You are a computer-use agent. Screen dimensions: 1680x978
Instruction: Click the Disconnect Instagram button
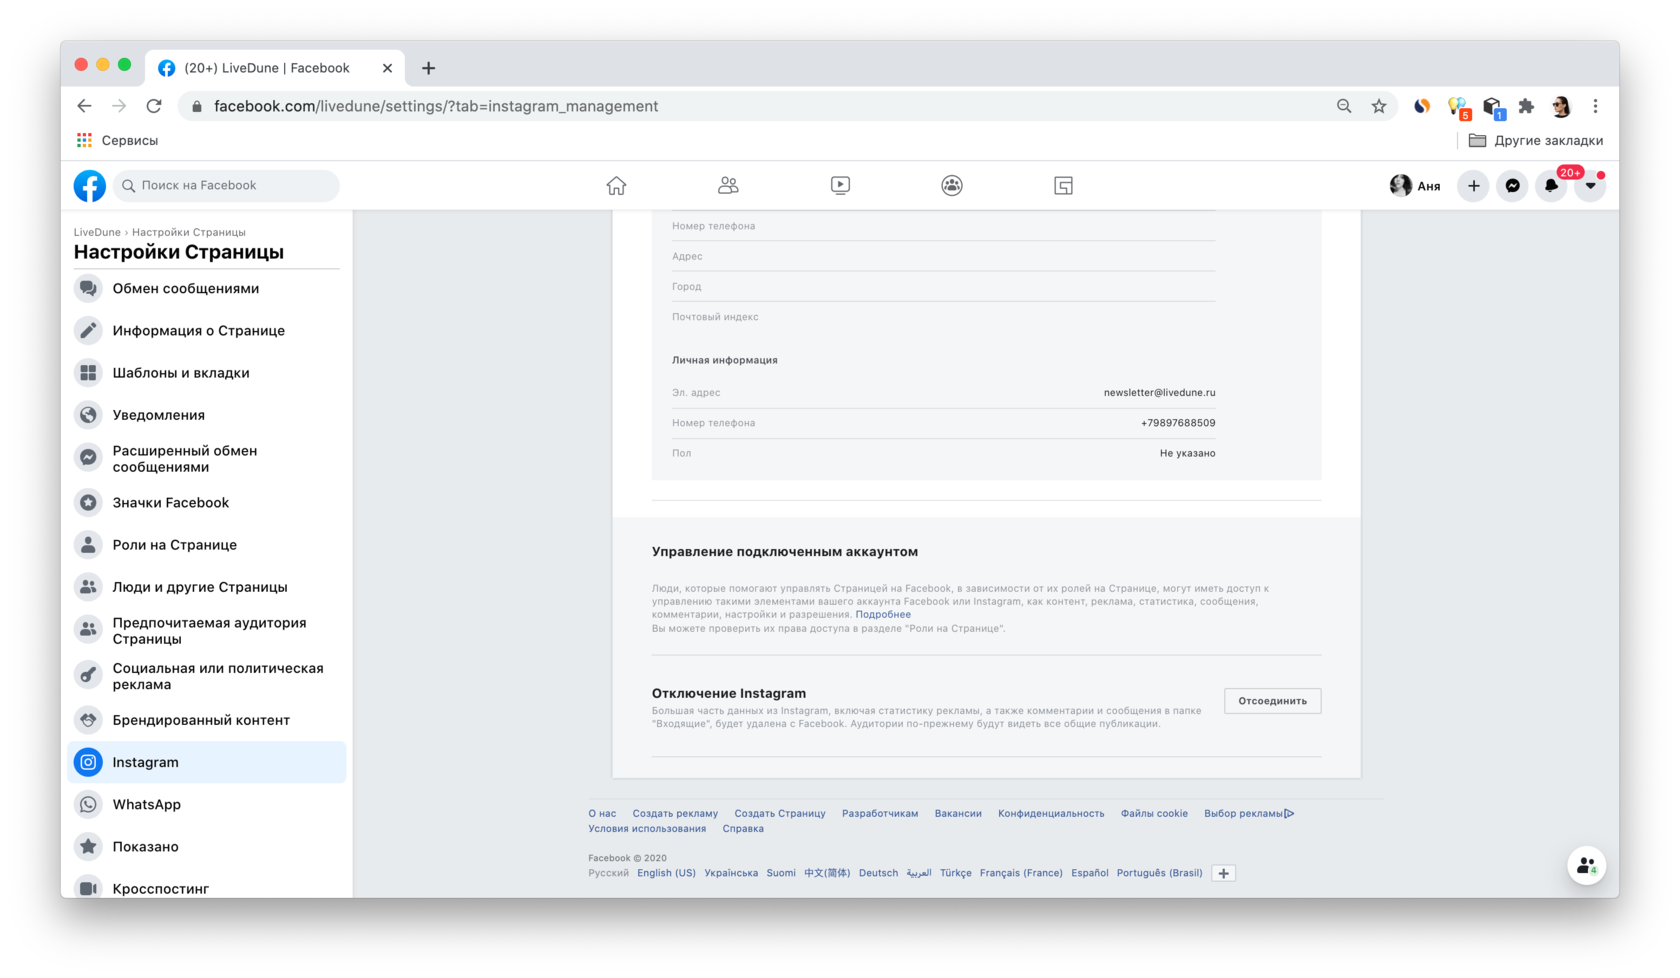1272,701
